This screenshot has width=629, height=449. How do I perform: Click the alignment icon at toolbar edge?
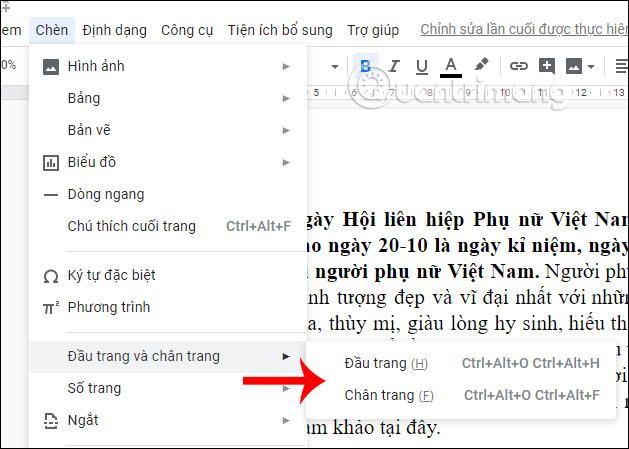point(621,66)
